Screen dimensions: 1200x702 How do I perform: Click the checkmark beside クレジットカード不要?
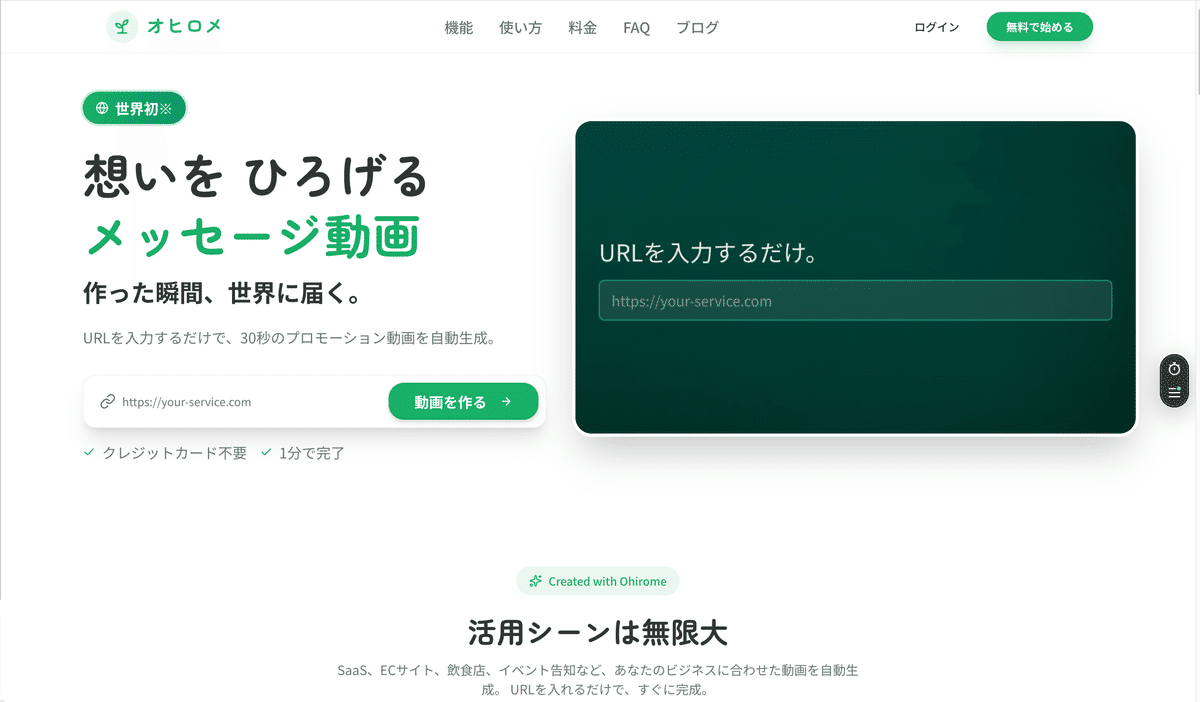click(x=90, y=453)
